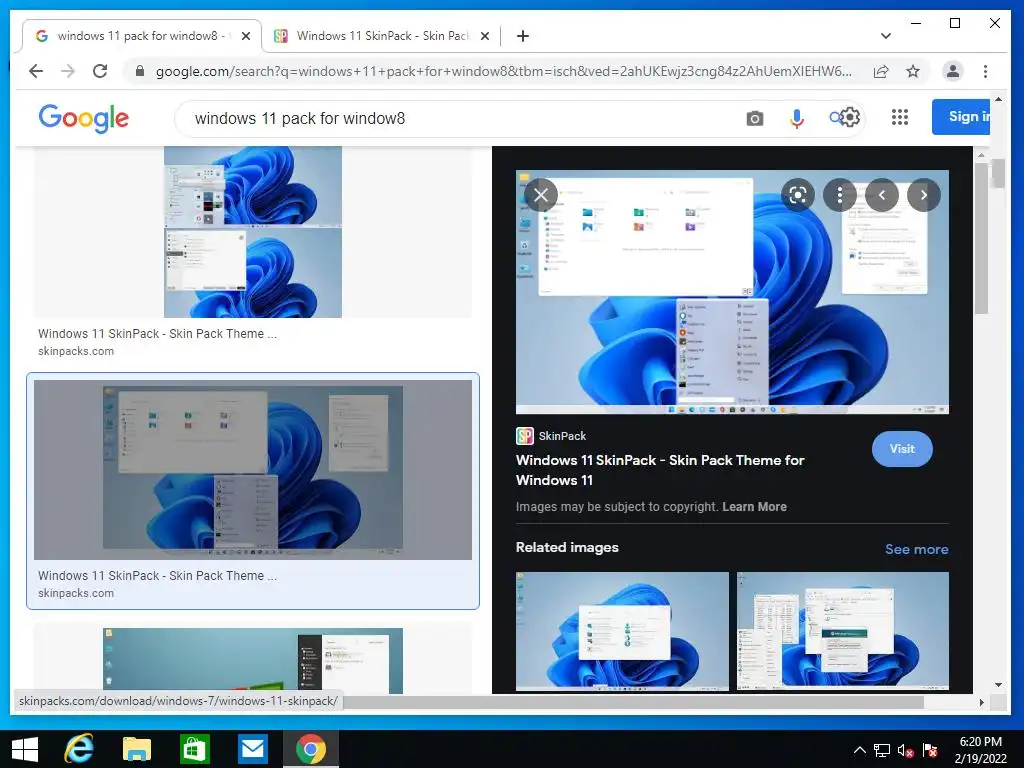The height and width of the screenshot is (768, 1024).
Task: Open first SkinPack result thumbnail above
Action: click(253, 232)
